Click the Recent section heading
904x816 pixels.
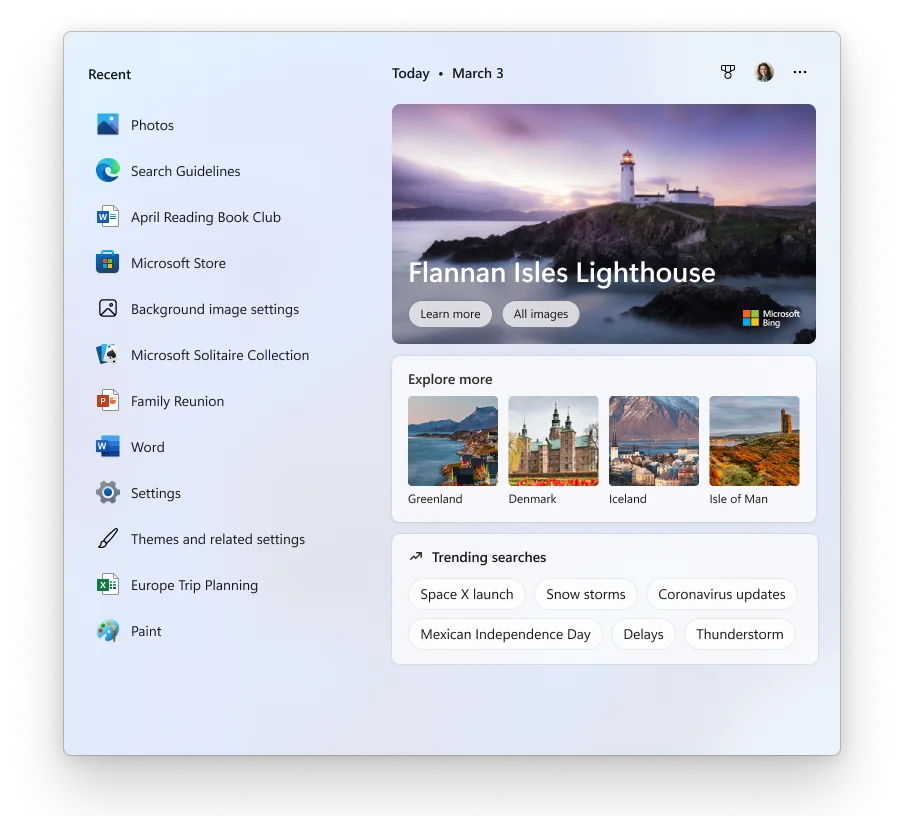click(x=110, y=74)
